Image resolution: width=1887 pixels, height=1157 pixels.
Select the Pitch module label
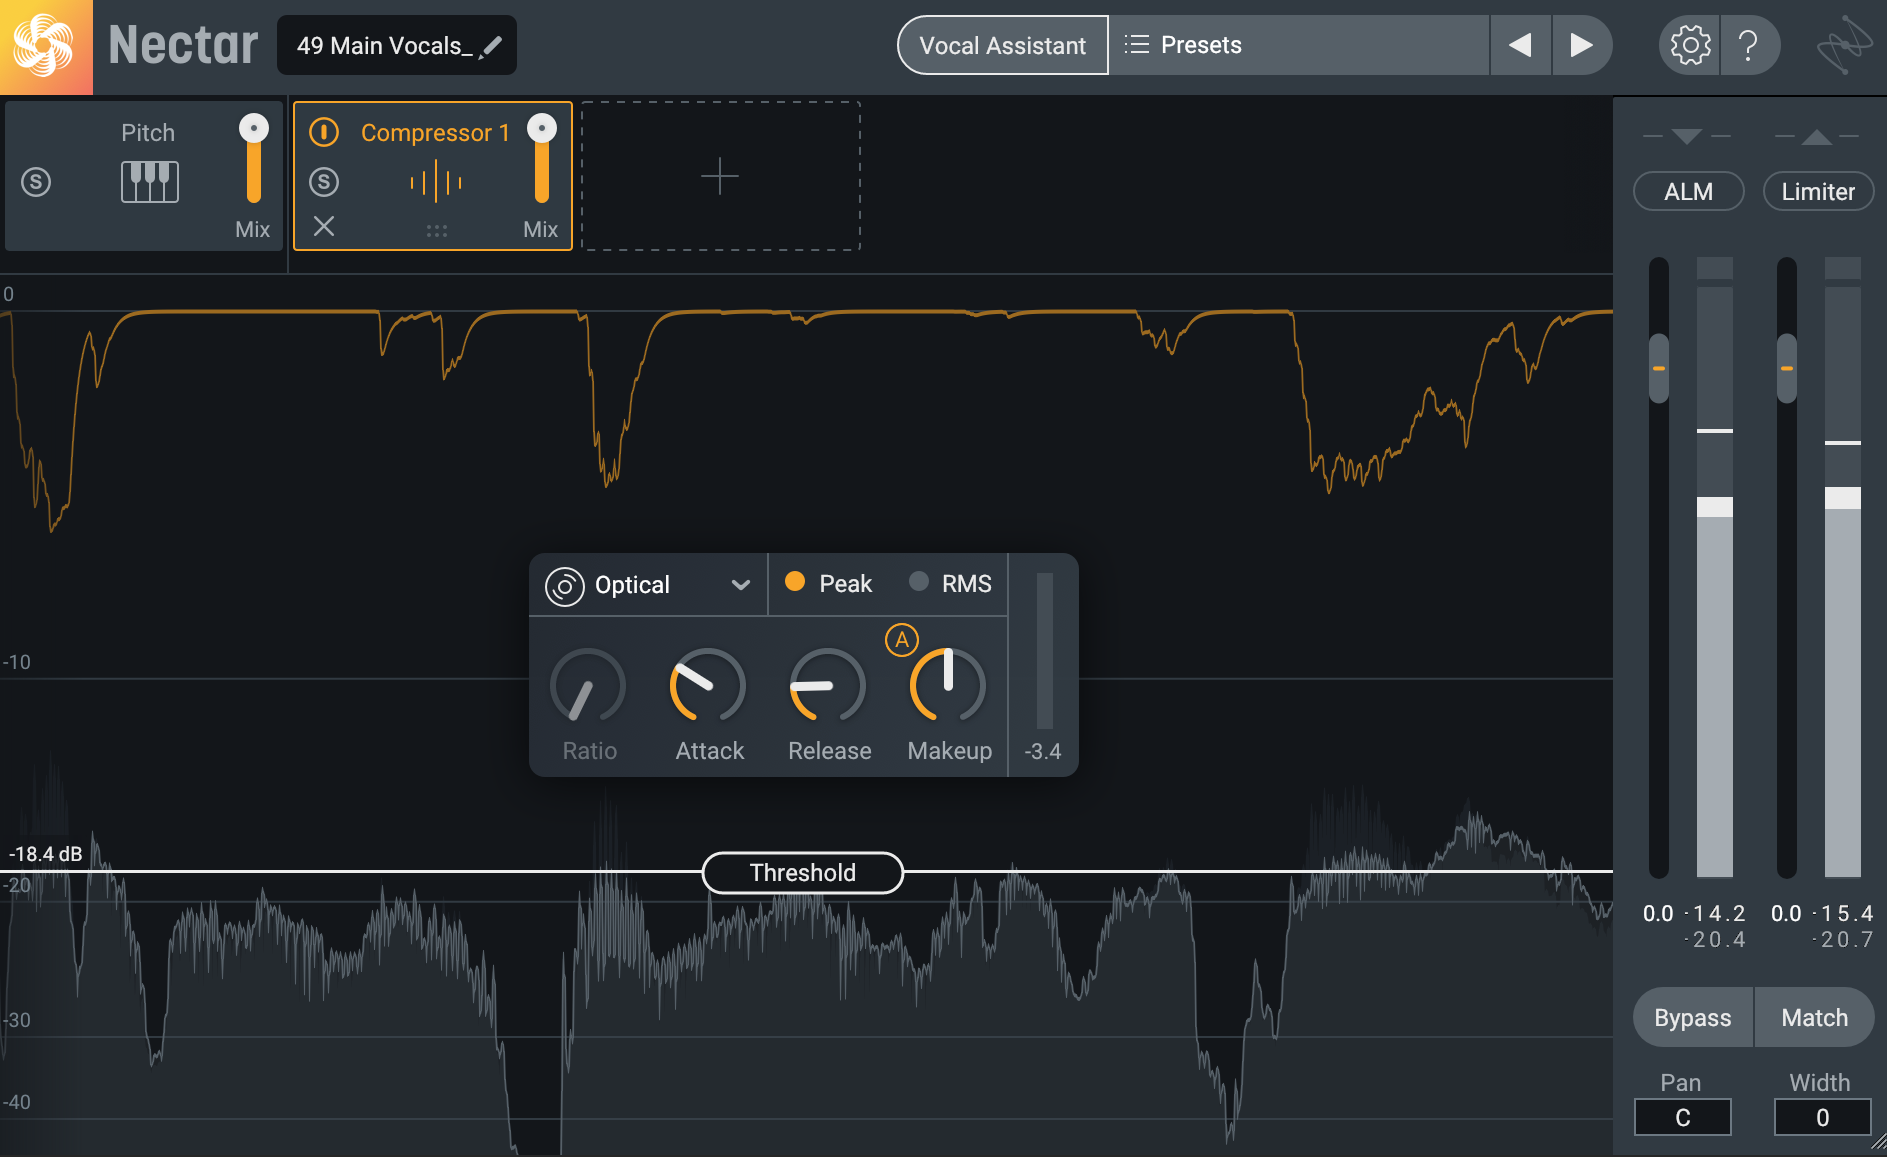(x=148, y=133)
